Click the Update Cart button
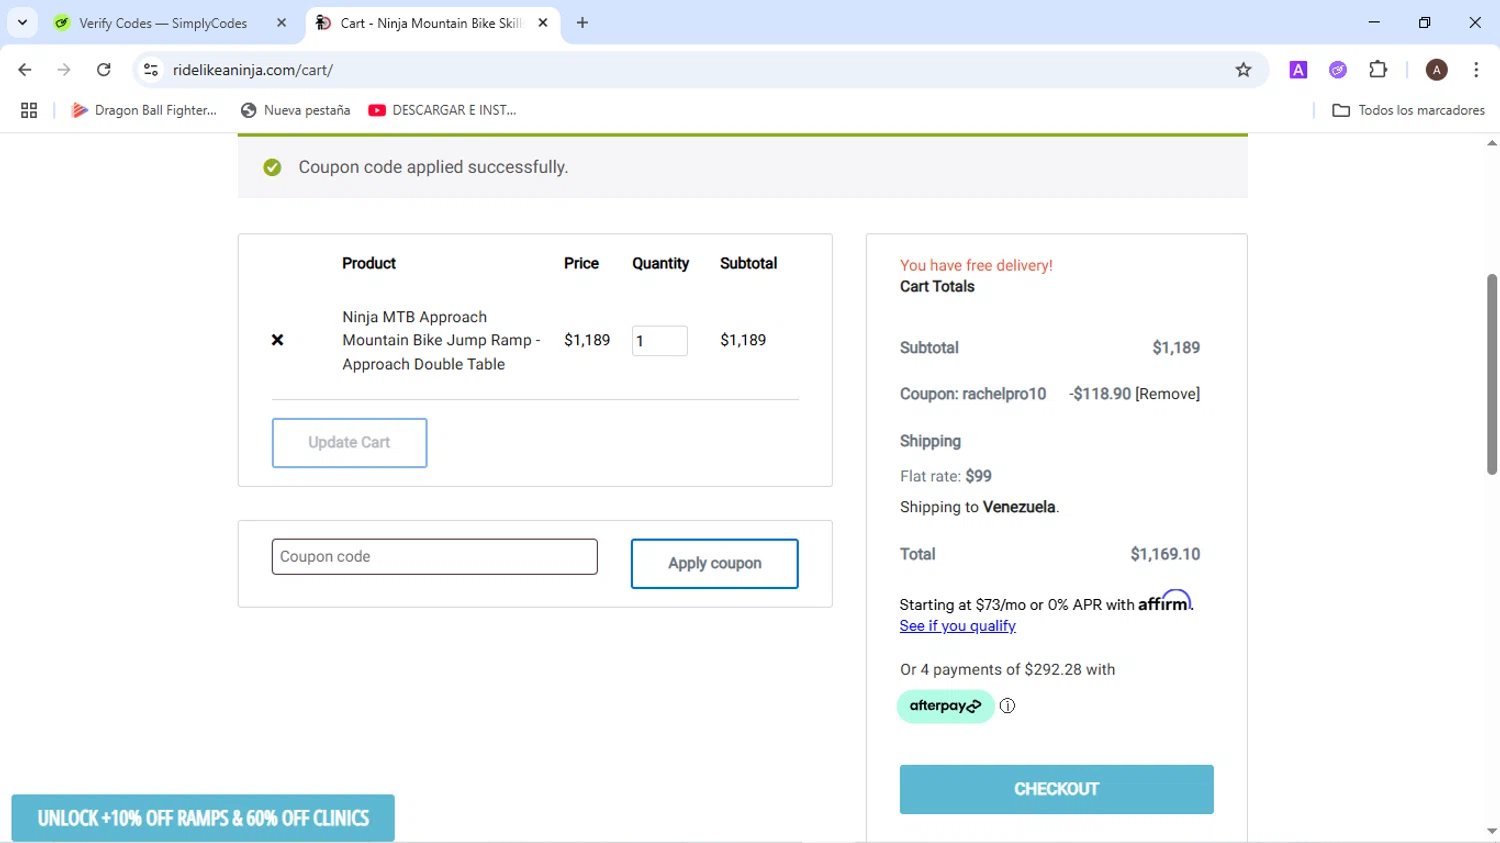Image resolution: width=1500 pixels, height=843 pixels. point(349,443)
